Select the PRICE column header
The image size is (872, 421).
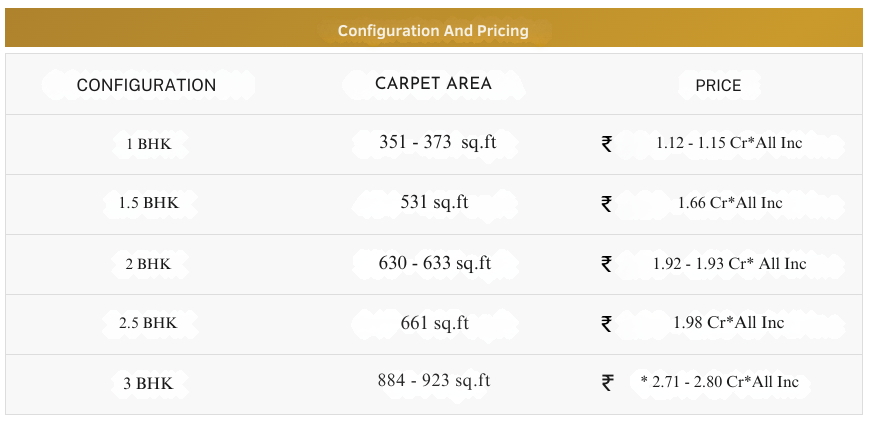[718, 85]
